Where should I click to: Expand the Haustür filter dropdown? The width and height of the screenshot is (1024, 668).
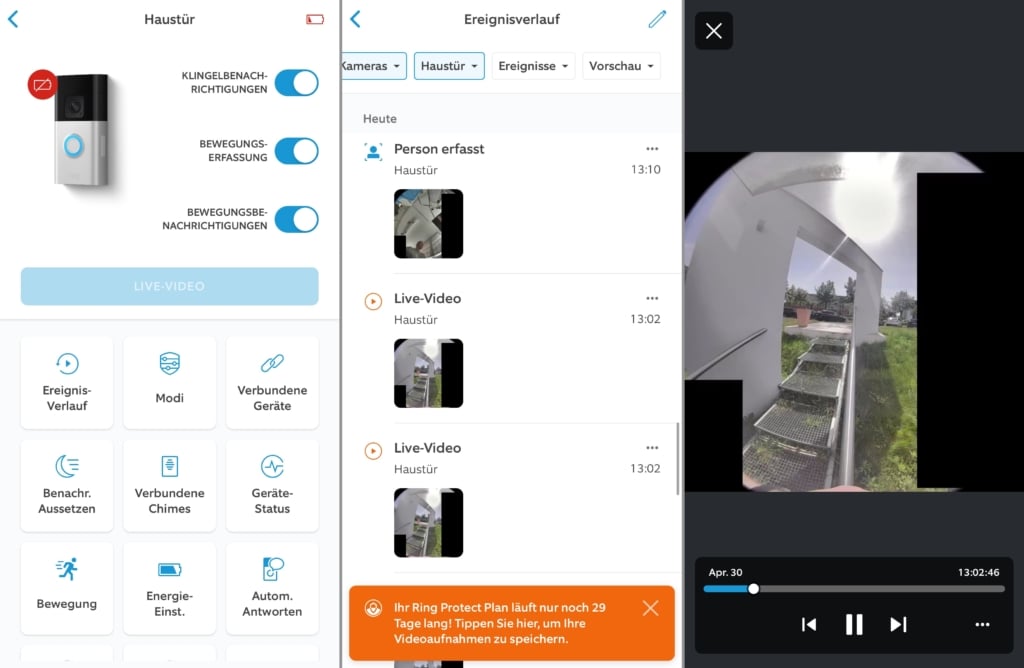449,66
